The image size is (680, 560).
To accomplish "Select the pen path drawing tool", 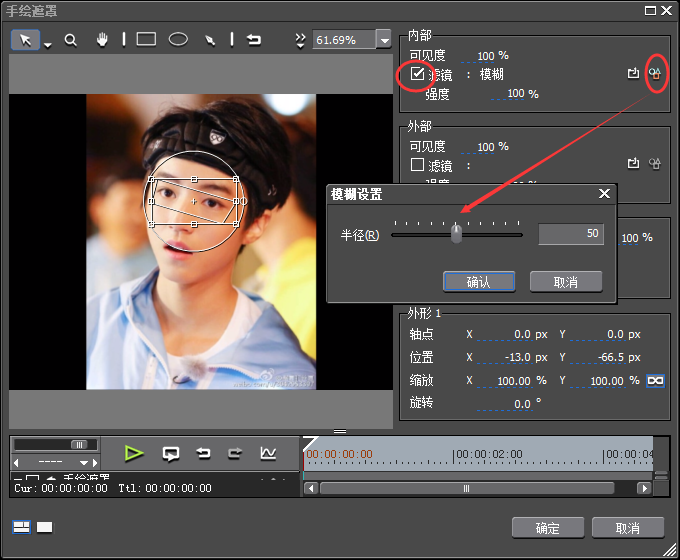I will [x=210, y=40].
